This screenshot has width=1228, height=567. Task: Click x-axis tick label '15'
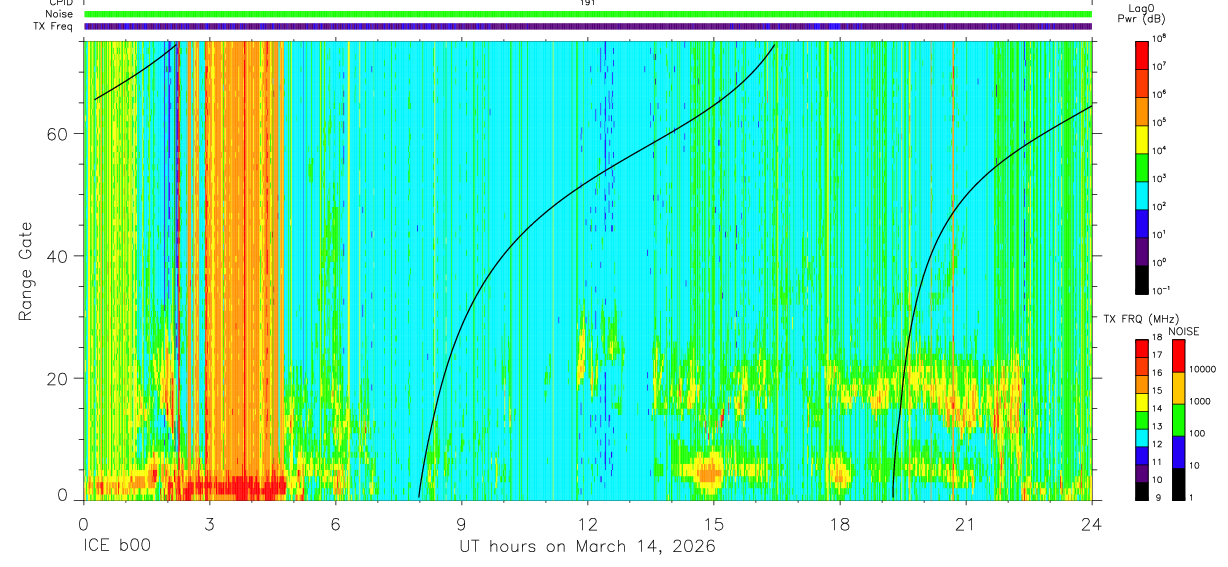tap(714, 523)
